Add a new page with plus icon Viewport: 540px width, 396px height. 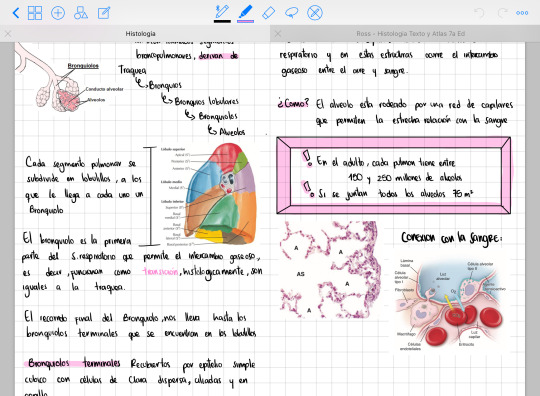58,13
